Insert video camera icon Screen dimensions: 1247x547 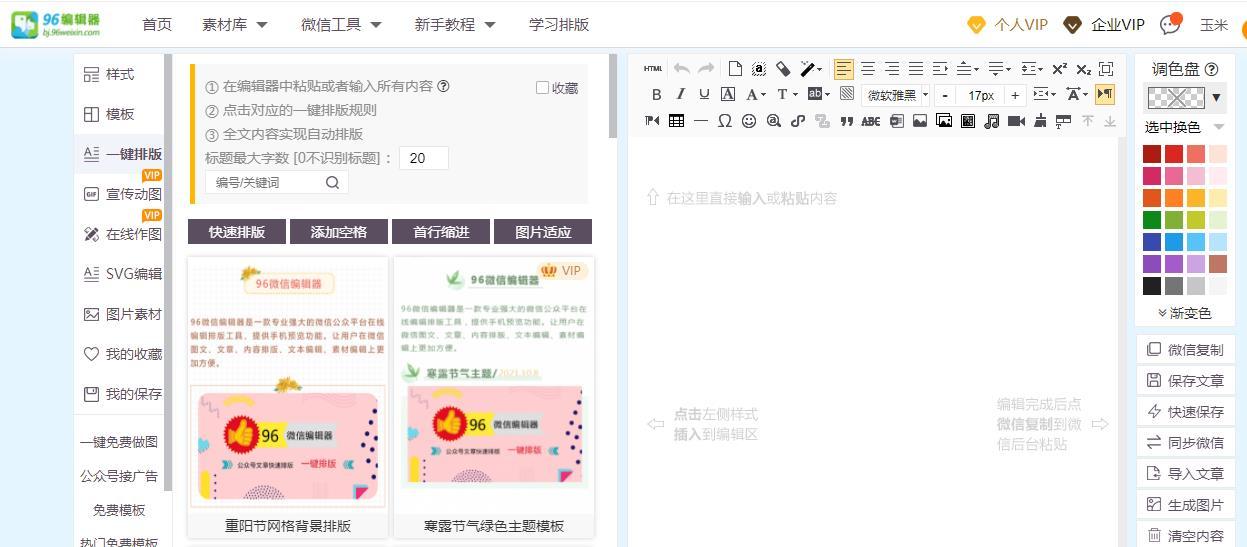[x=1016, y=121]
